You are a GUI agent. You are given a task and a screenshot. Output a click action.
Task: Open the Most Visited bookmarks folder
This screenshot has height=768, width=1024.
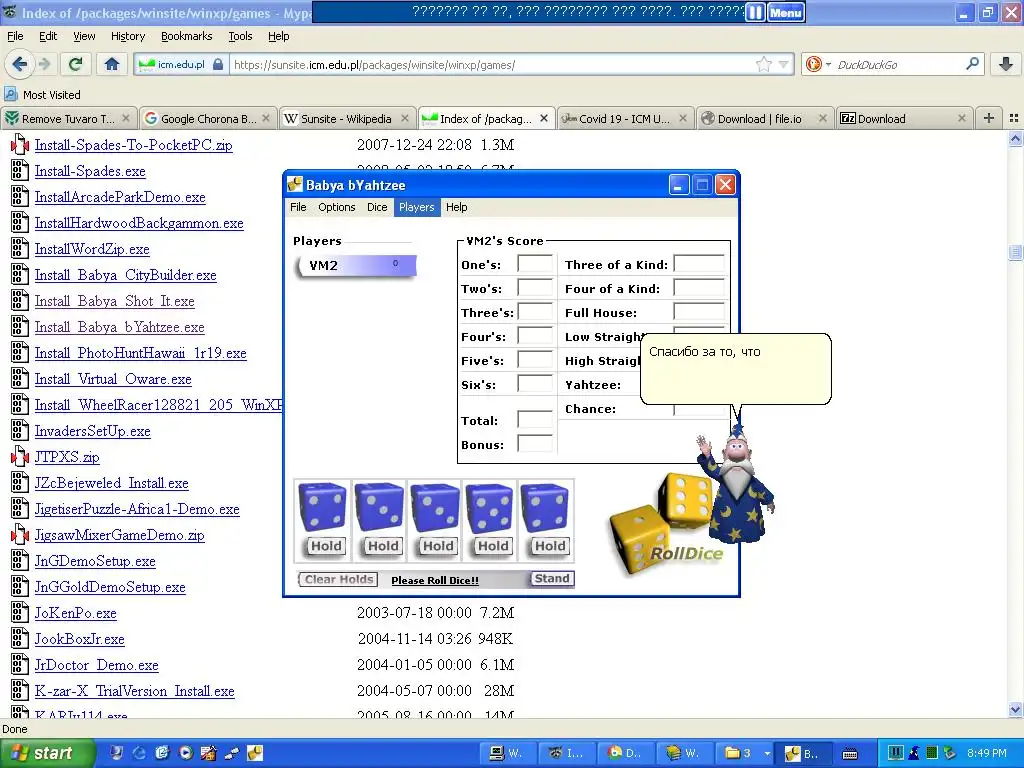(42, 95)
